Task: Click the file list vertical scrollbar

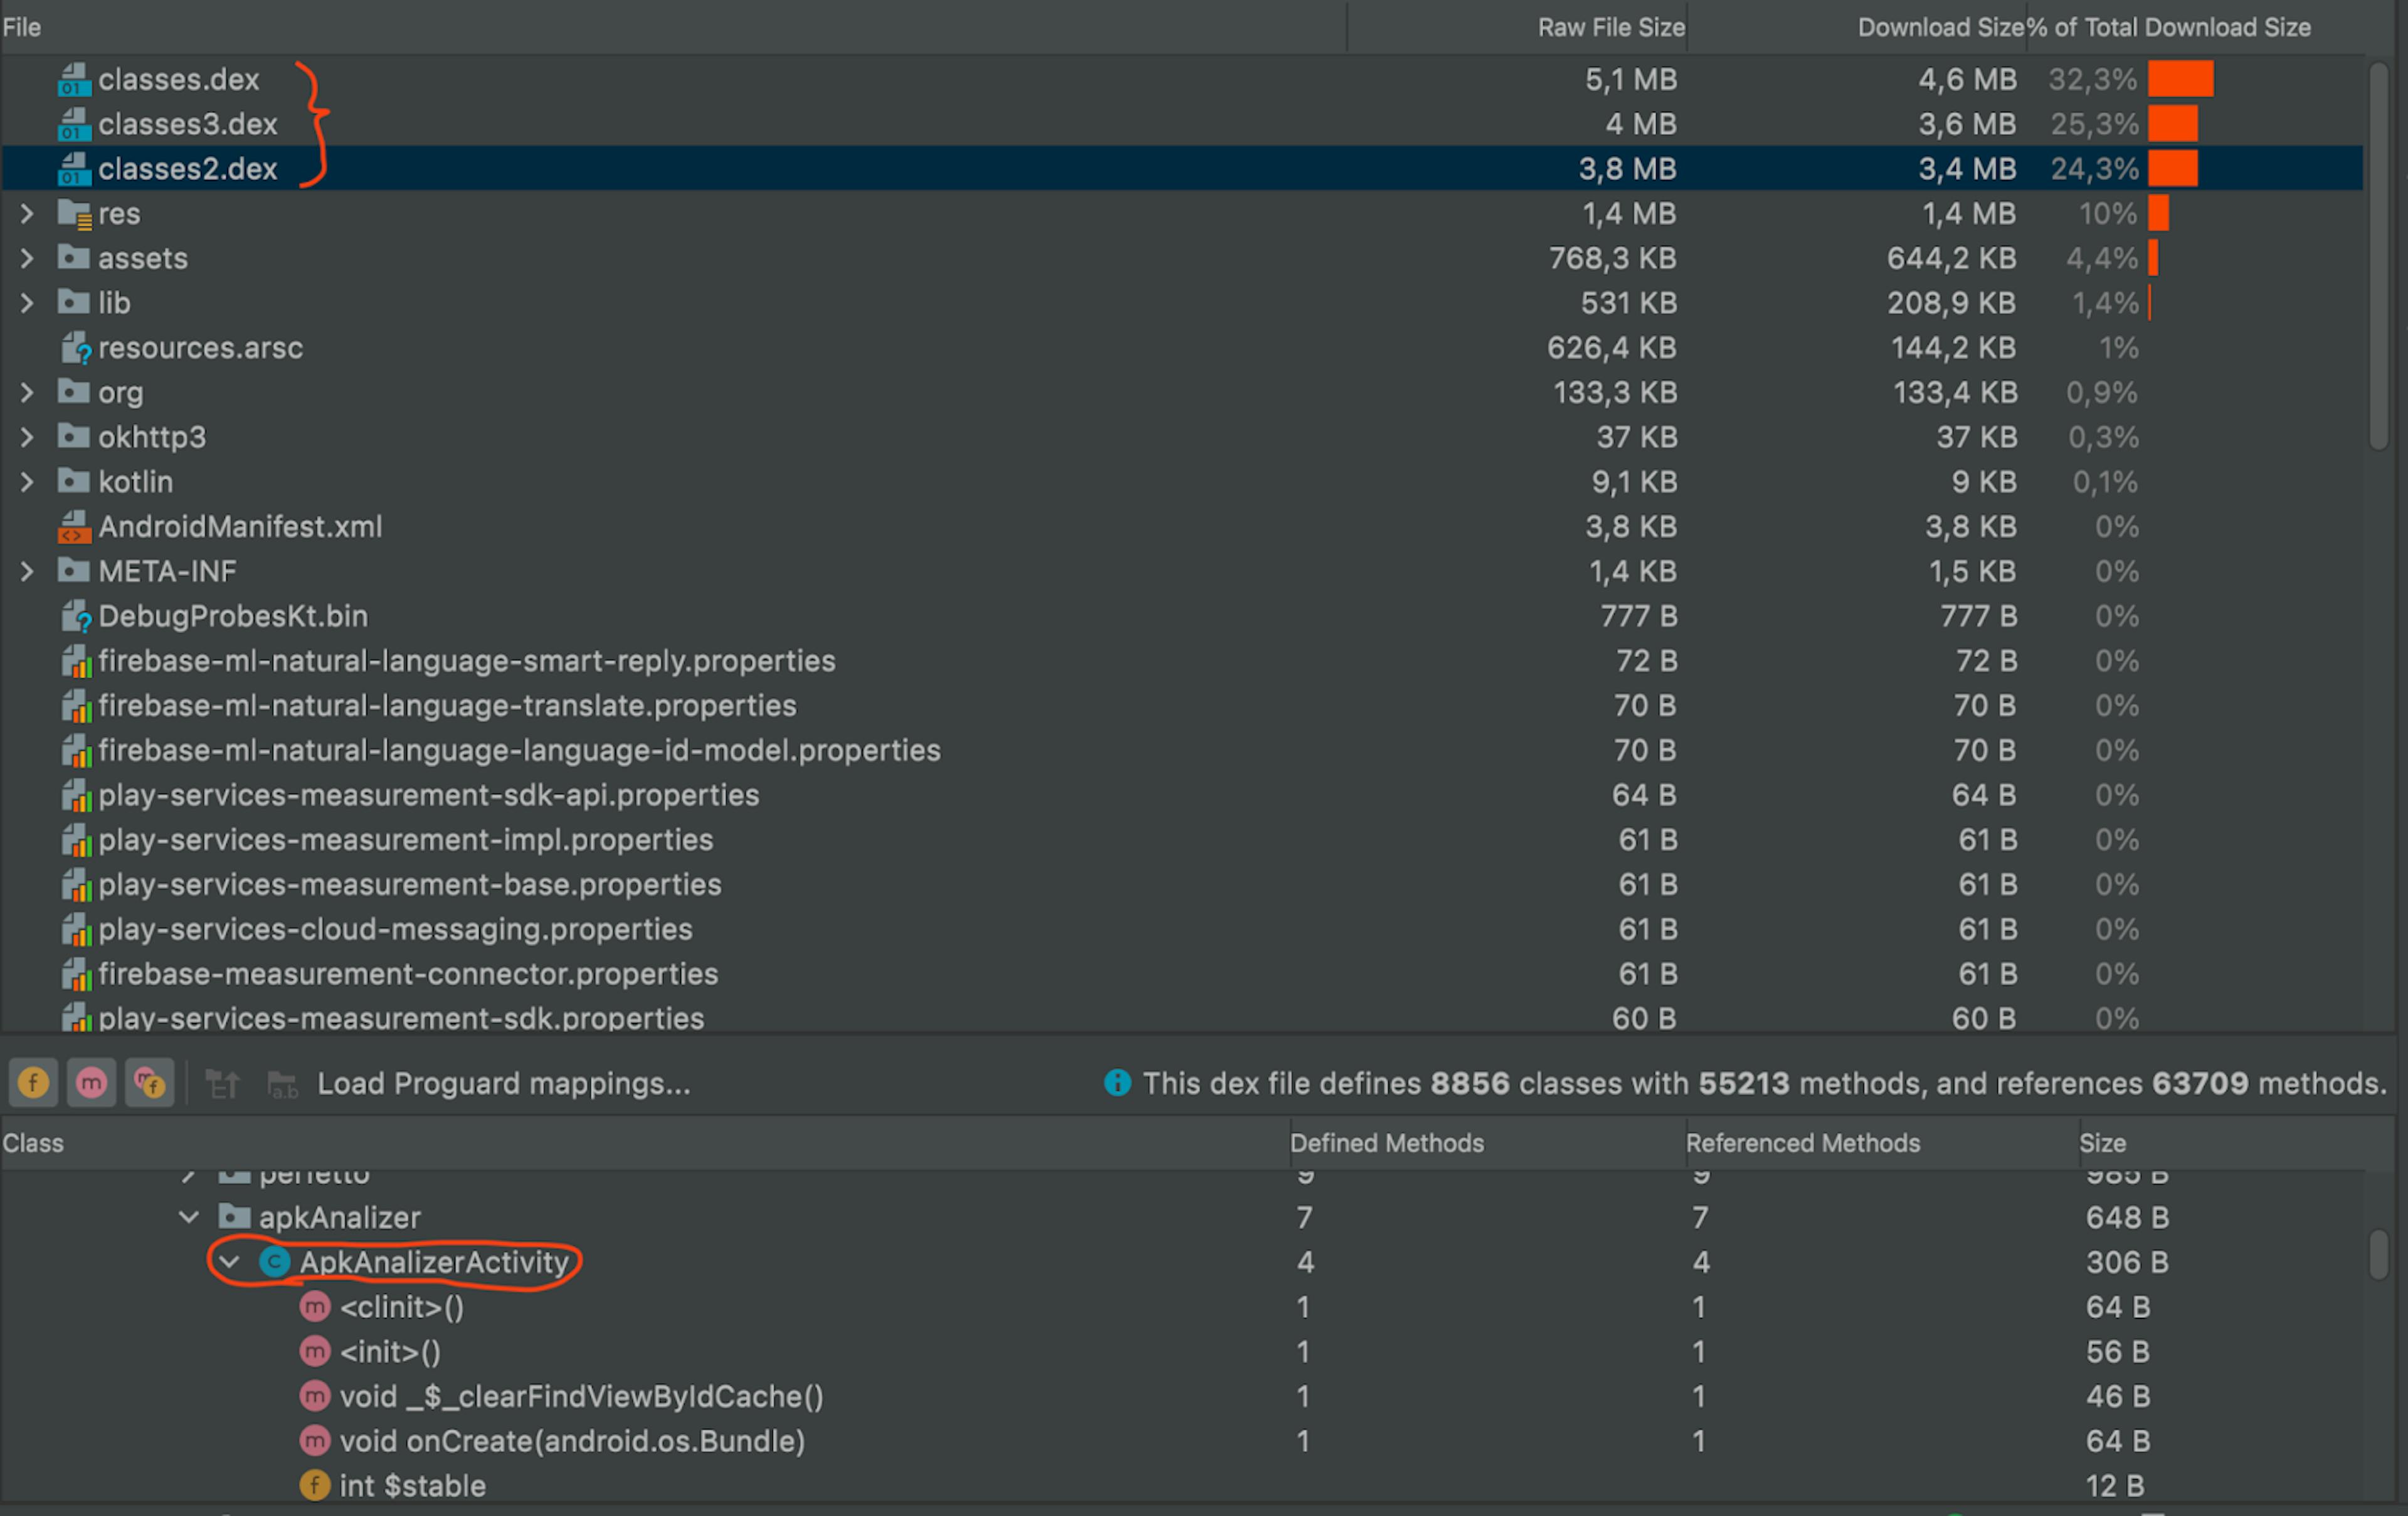Action: point(2379,255)
